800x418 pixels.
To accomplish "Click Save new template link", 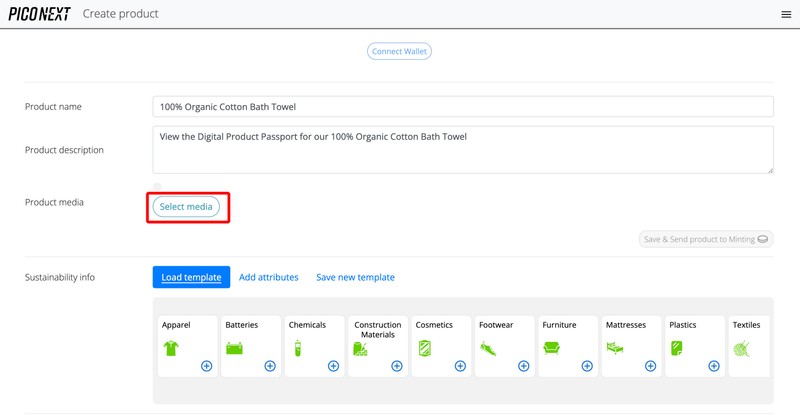I will pos(355,277).
